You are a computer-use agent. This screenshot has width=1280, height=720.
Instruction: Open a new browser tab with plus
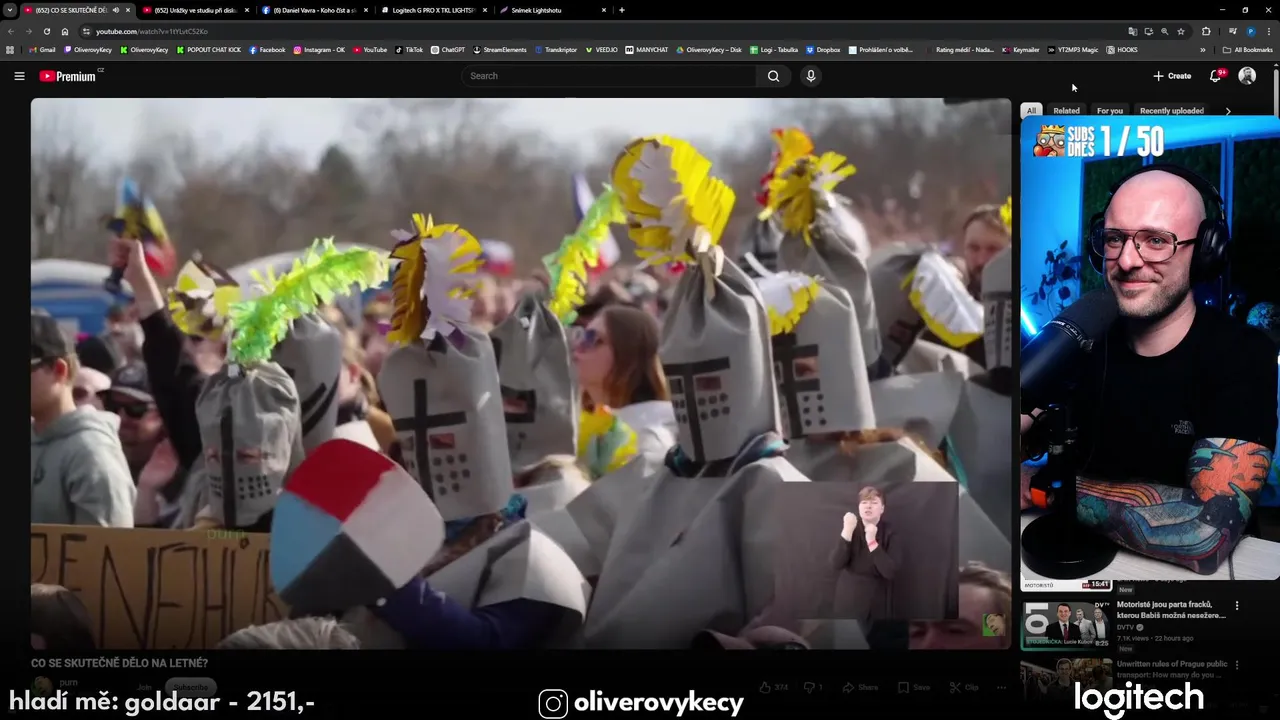[622, 10]
